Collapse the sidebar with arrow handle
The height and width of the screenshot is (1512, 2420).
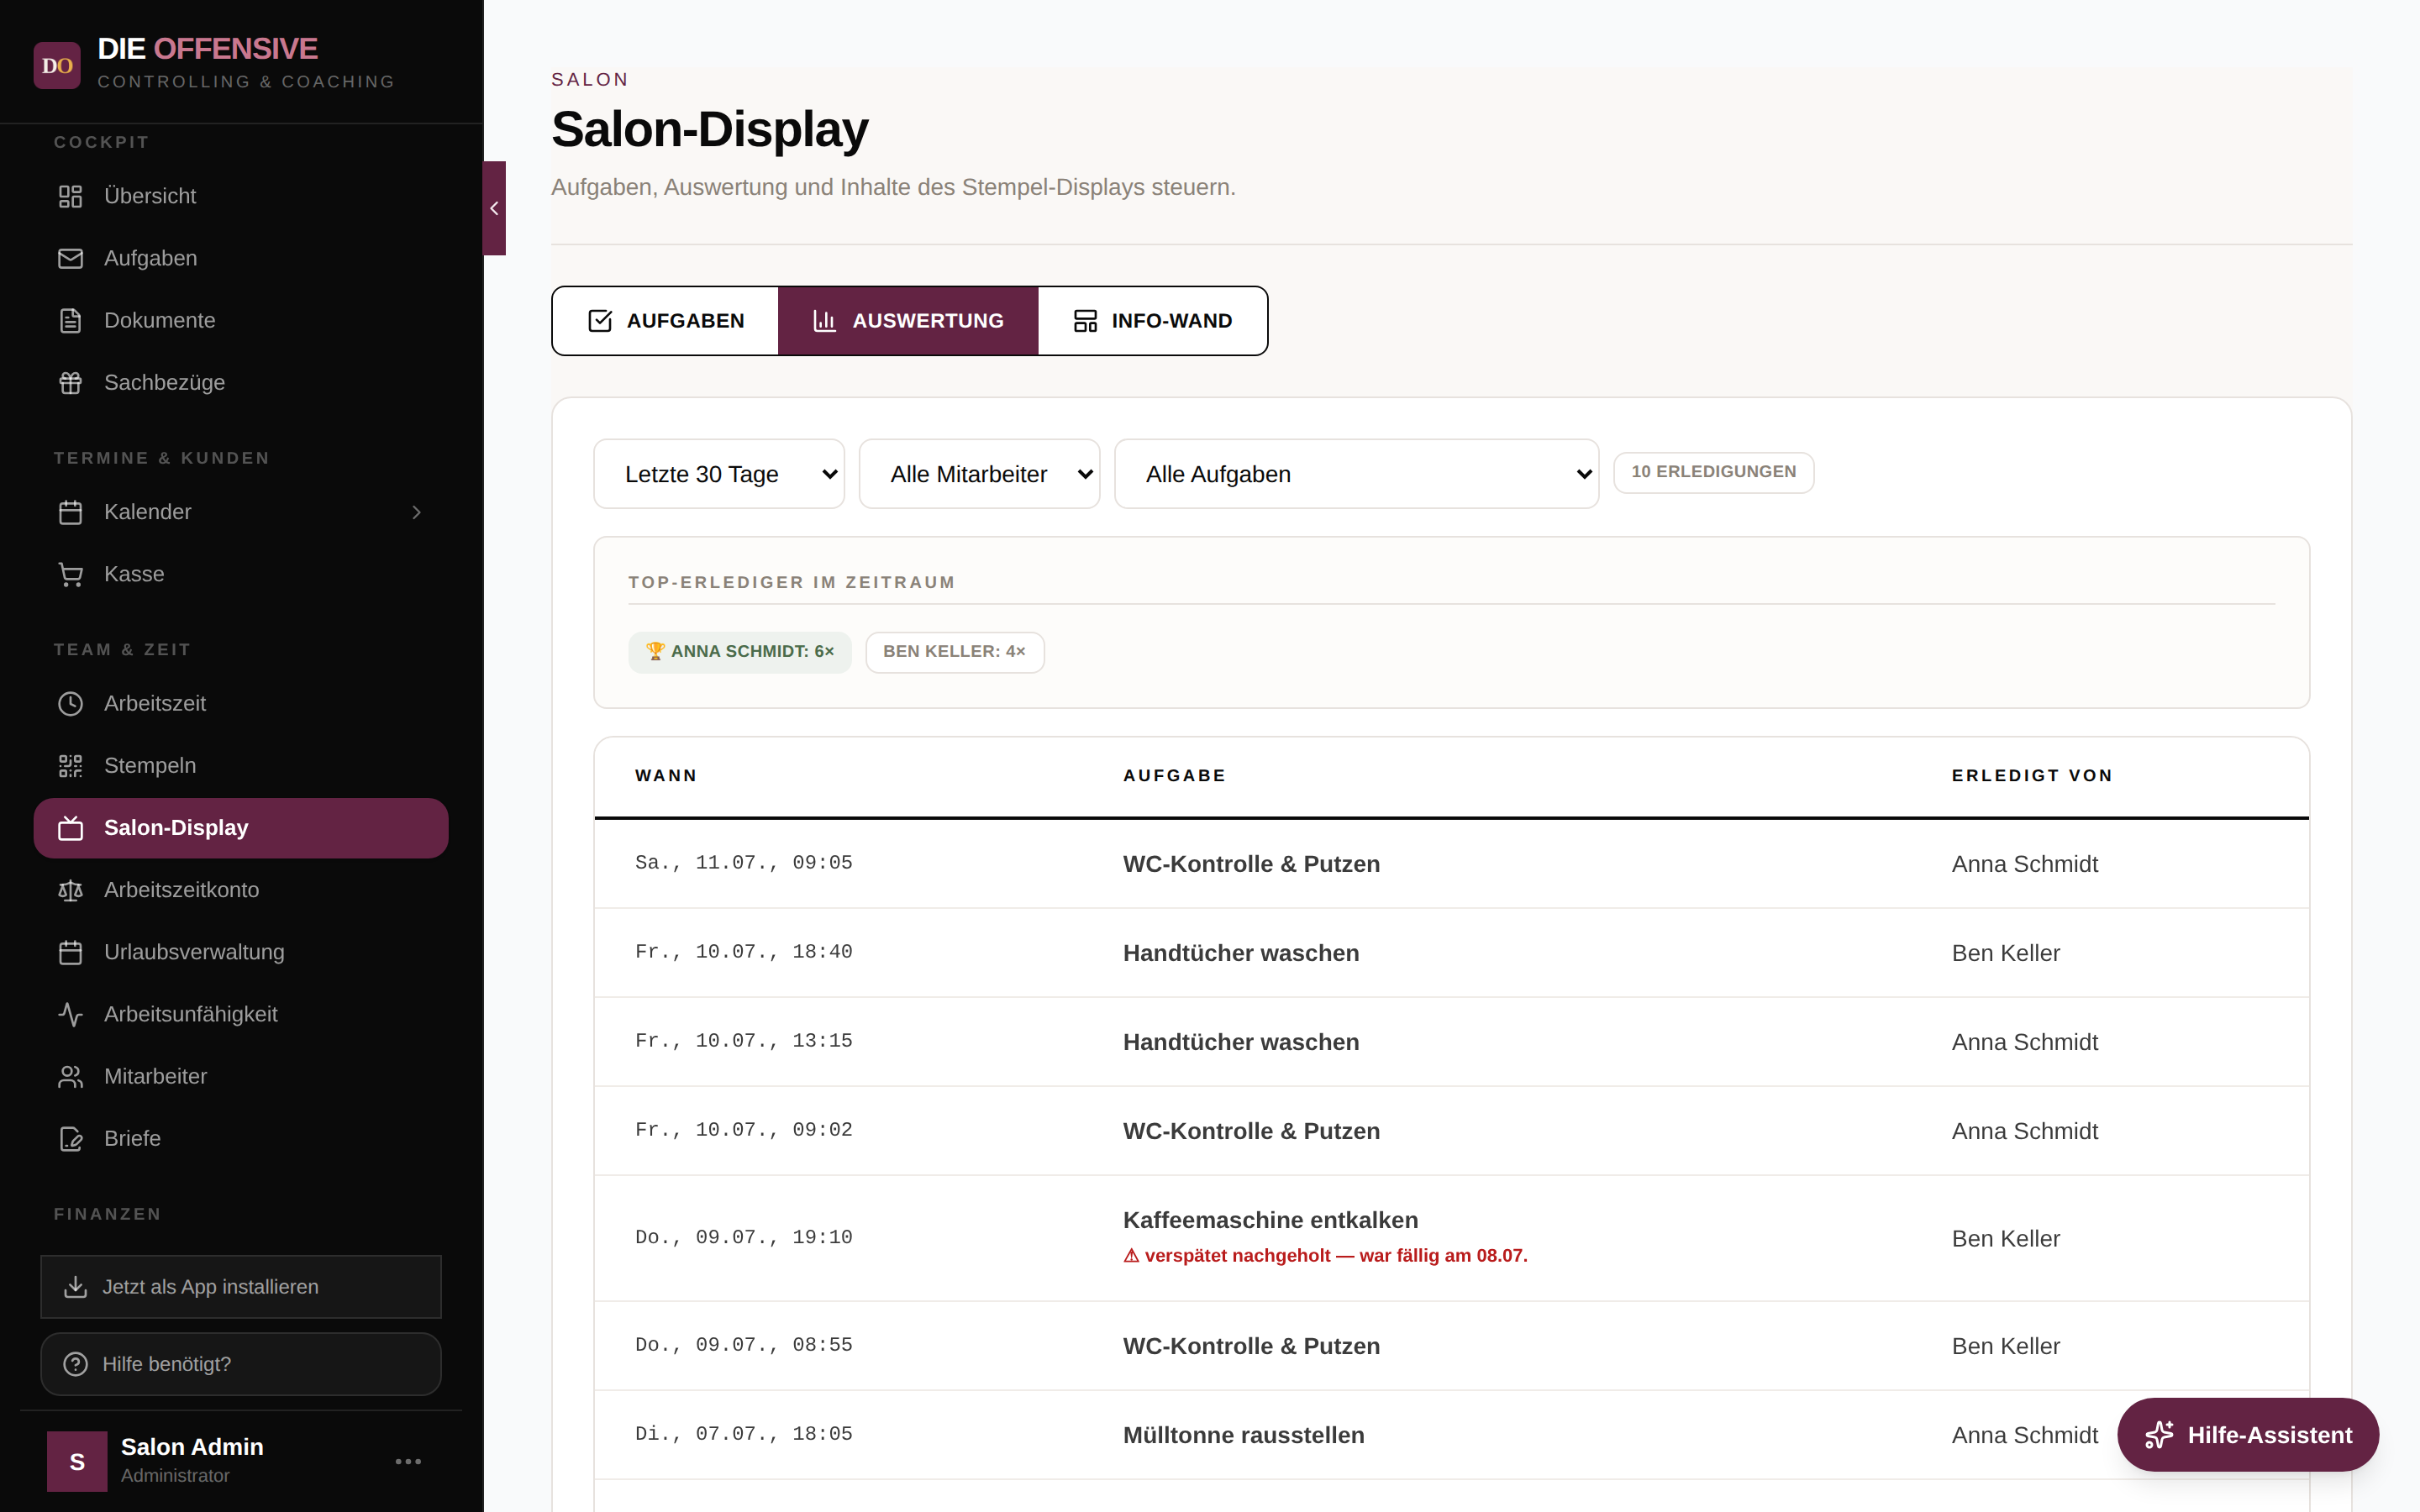click(x=494, y=208)
